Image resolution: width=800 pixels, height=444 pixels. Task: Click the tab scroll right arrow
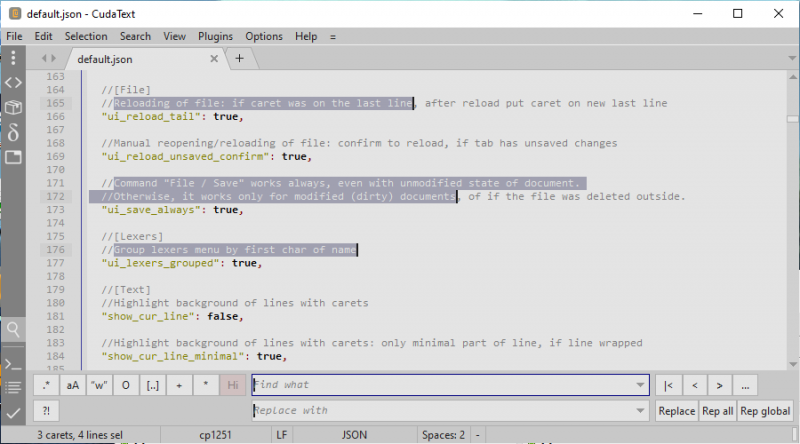[53, 58]
